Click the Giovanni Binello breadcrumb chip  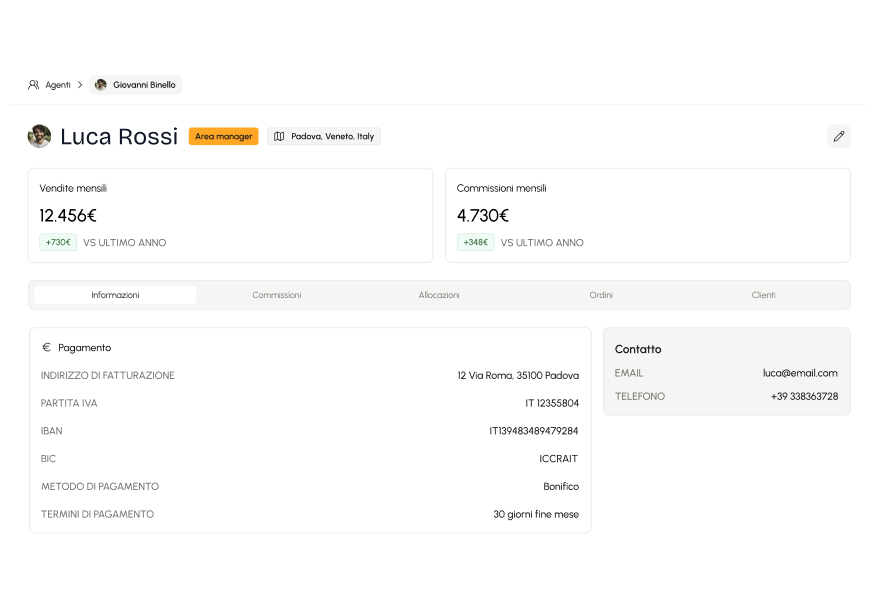pyautogui.click(x=136, y=85)
